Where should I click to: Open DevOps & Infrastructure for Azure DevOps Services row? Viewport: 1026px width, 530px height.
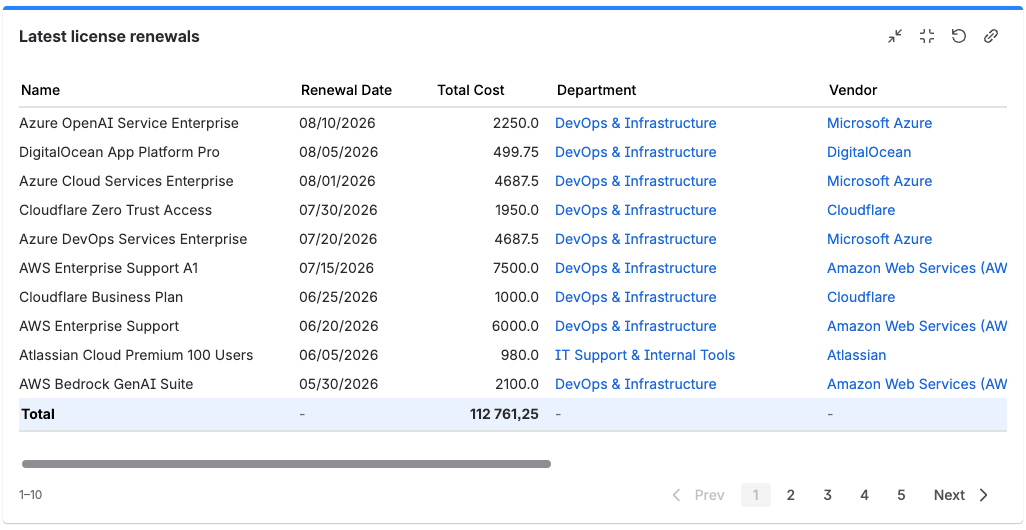[x=635, y=239]
